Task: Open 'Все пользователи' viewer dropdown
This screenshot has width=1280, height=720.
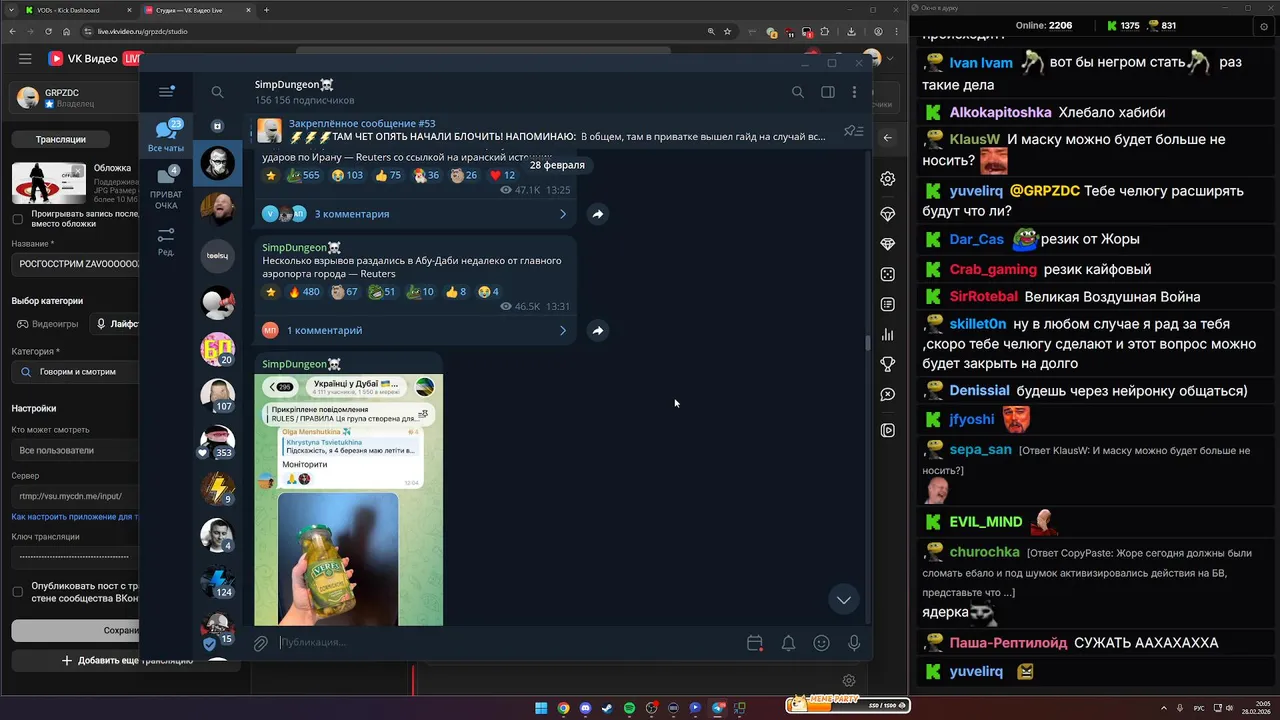Action: (x=76, y=450)
